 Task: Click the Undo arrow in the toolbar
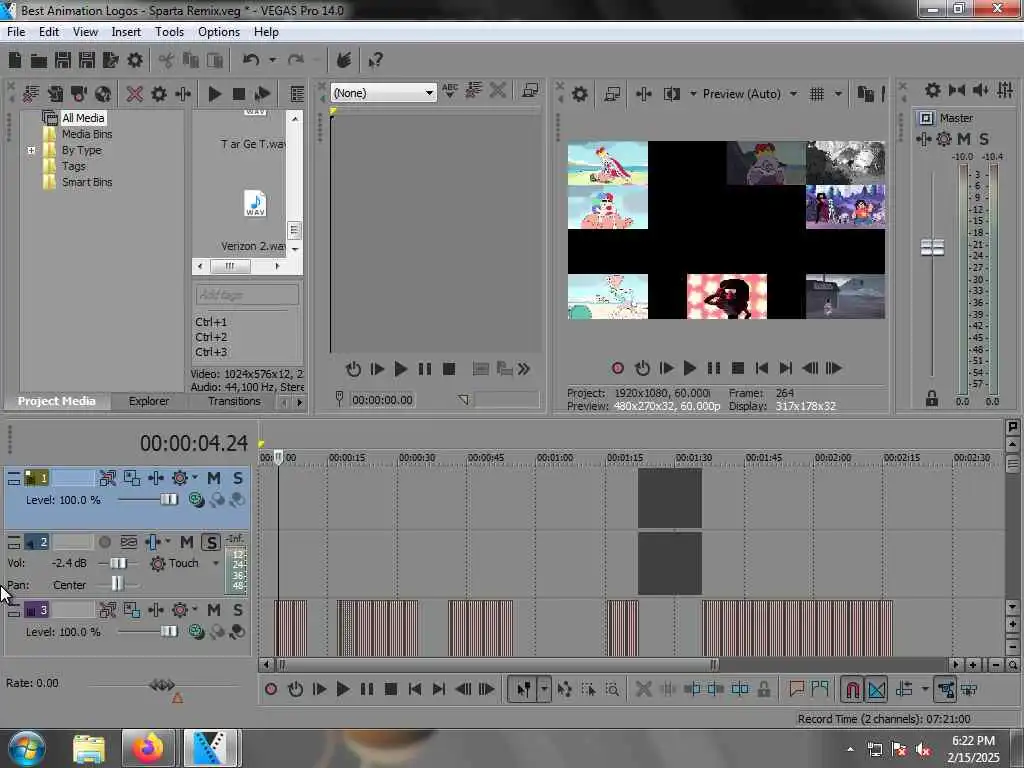[250, 61]
